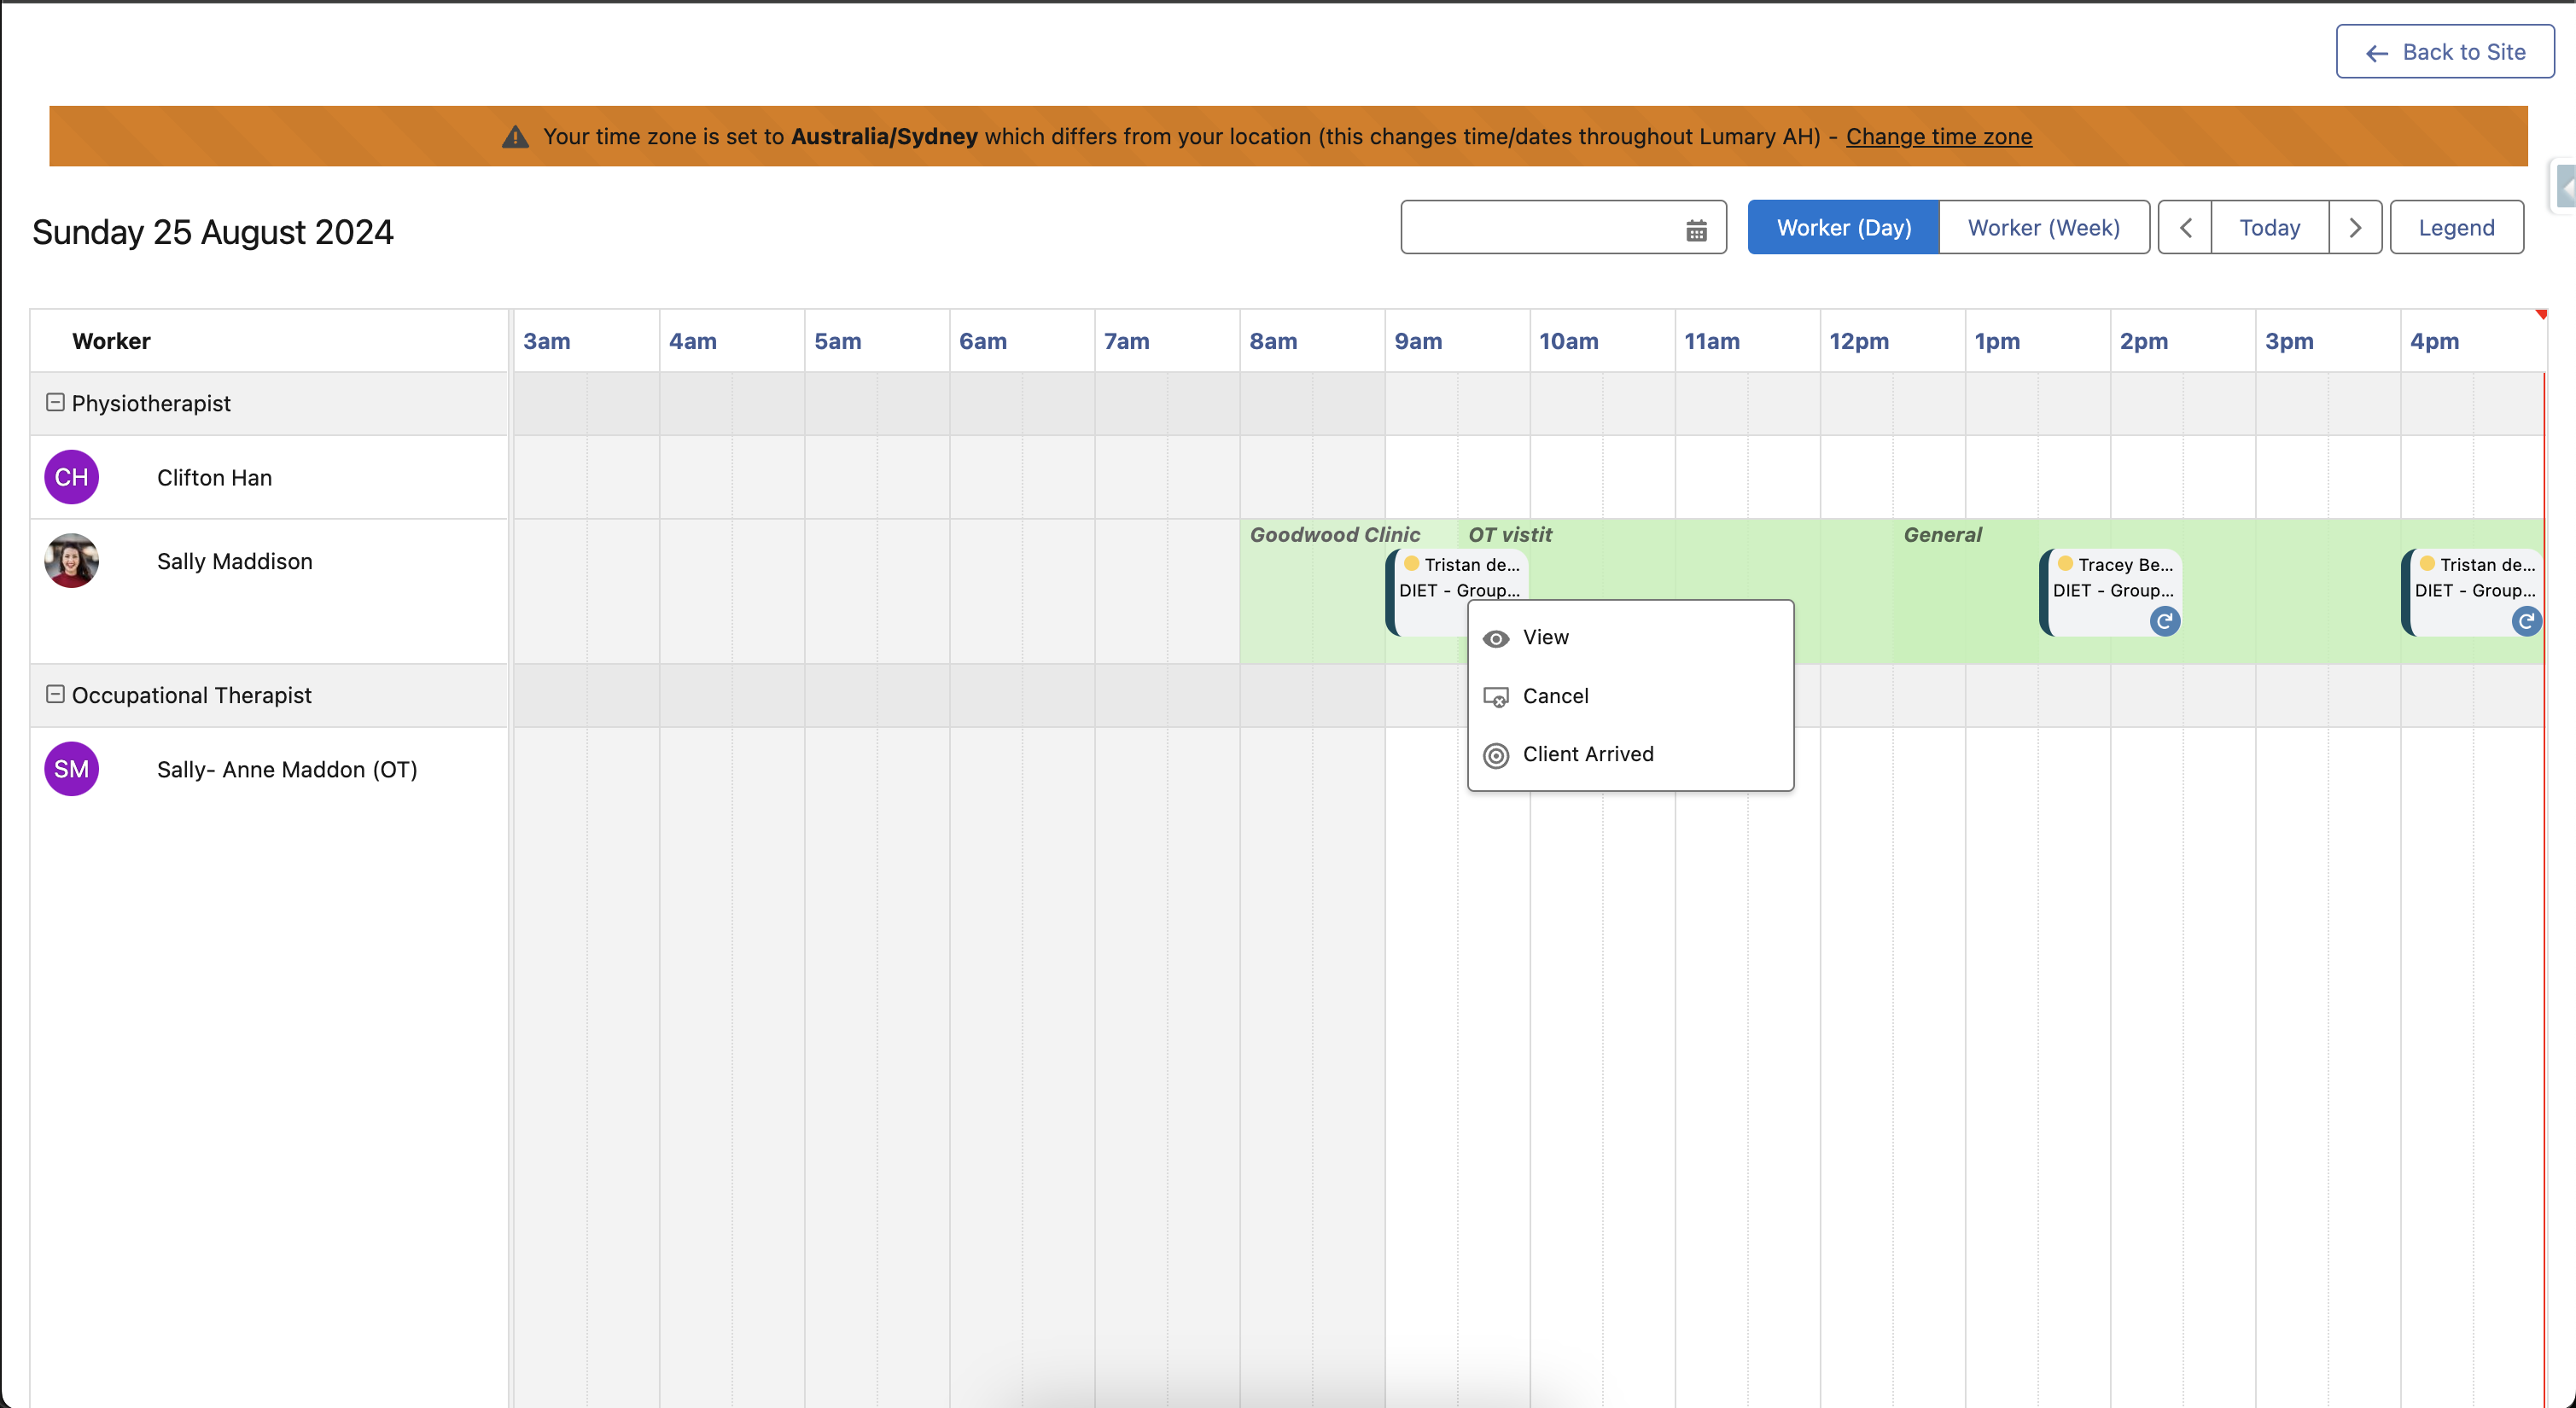The image size is (2576, 1408).
Task: Click the target icon beside Client Arrived
Action: pos(1496,755)
